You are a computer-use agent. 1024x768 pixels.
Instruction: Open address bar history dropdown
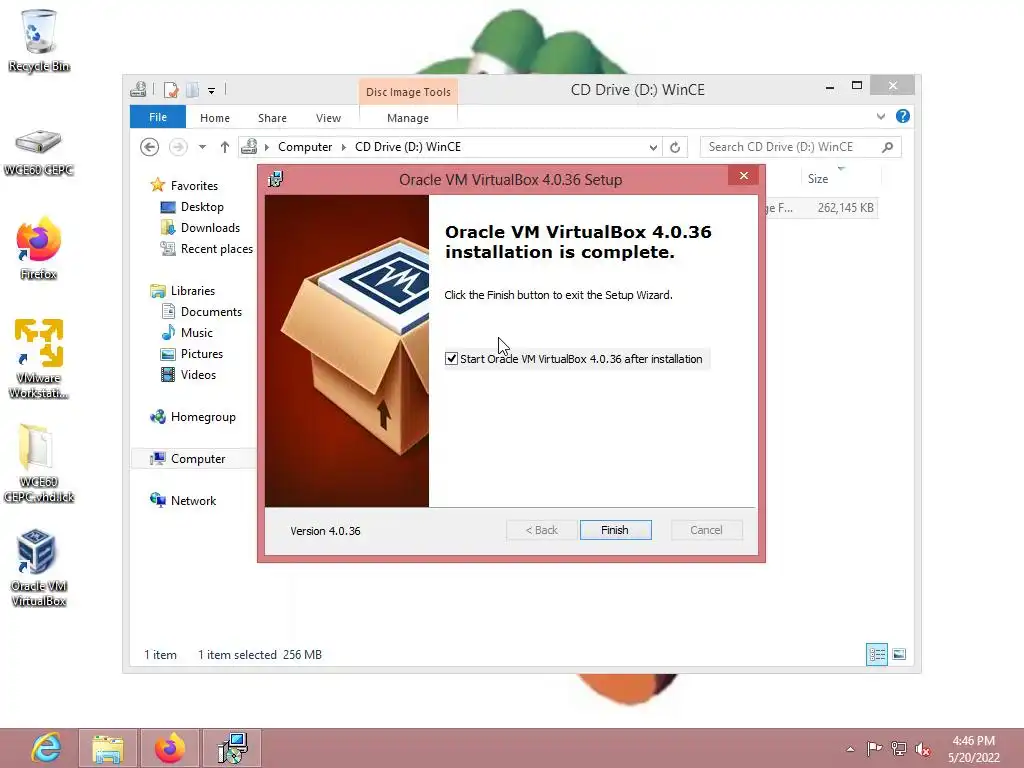point(652,148)
